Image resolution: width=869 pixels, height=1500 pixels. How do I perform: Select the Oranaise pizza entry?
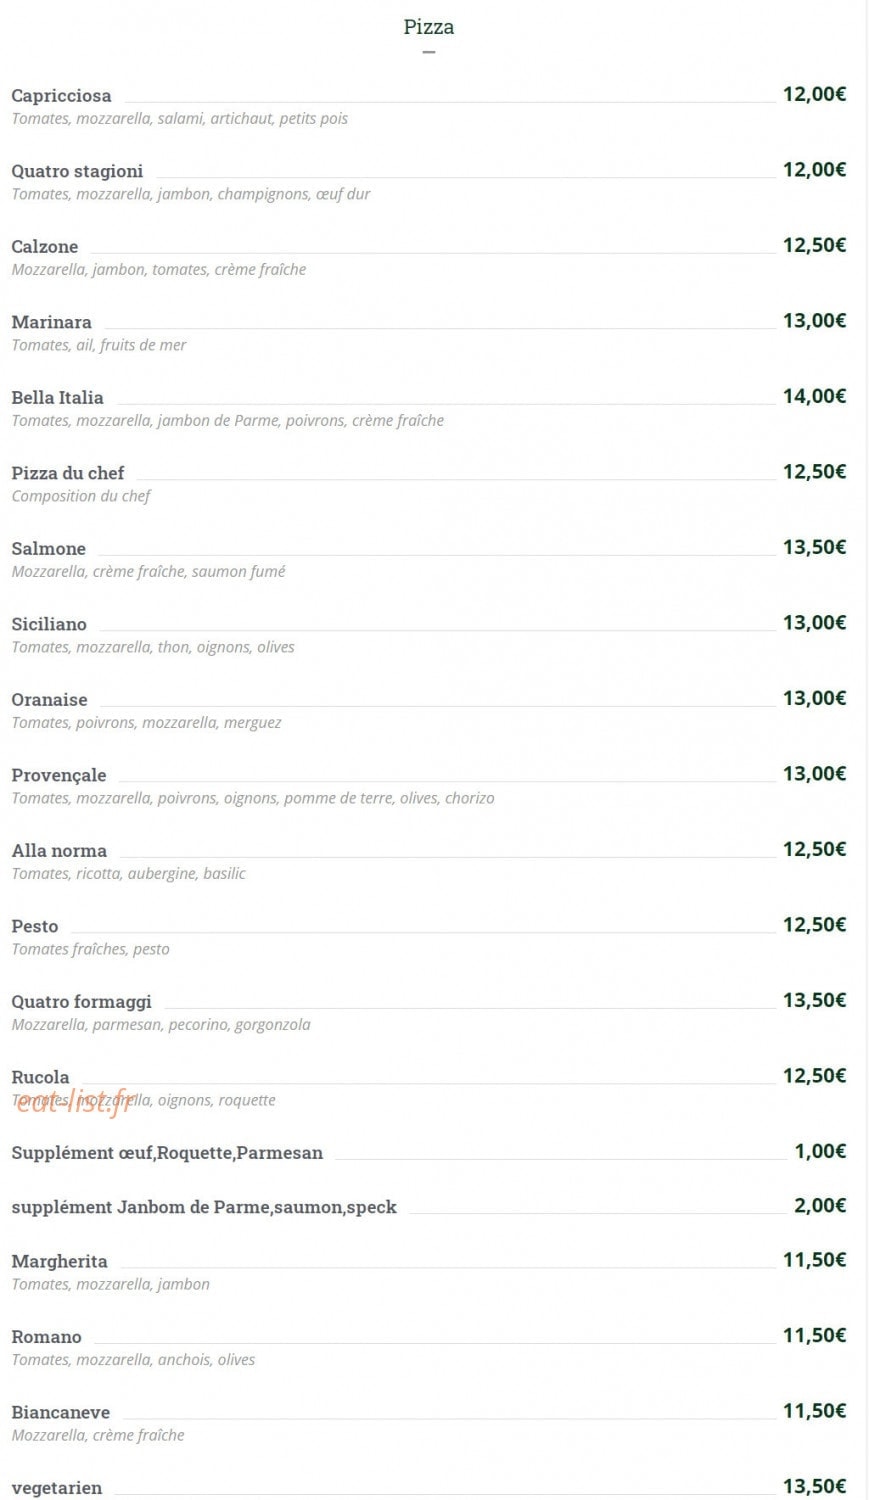[49, 700]
